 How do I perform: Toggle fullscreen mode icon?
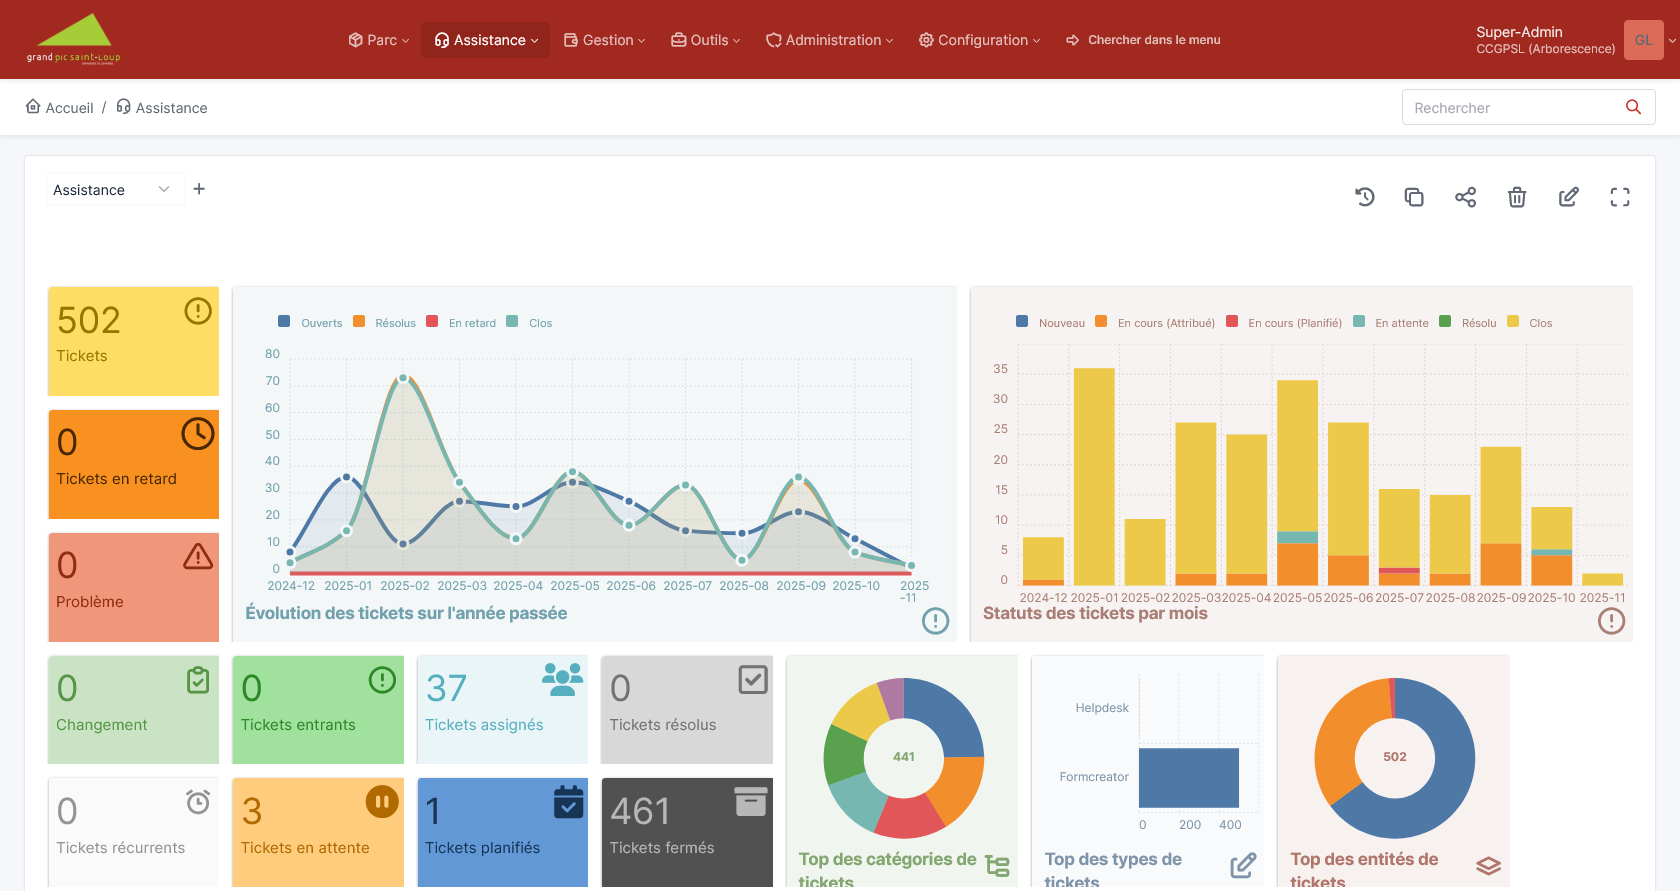[1620, 197]
